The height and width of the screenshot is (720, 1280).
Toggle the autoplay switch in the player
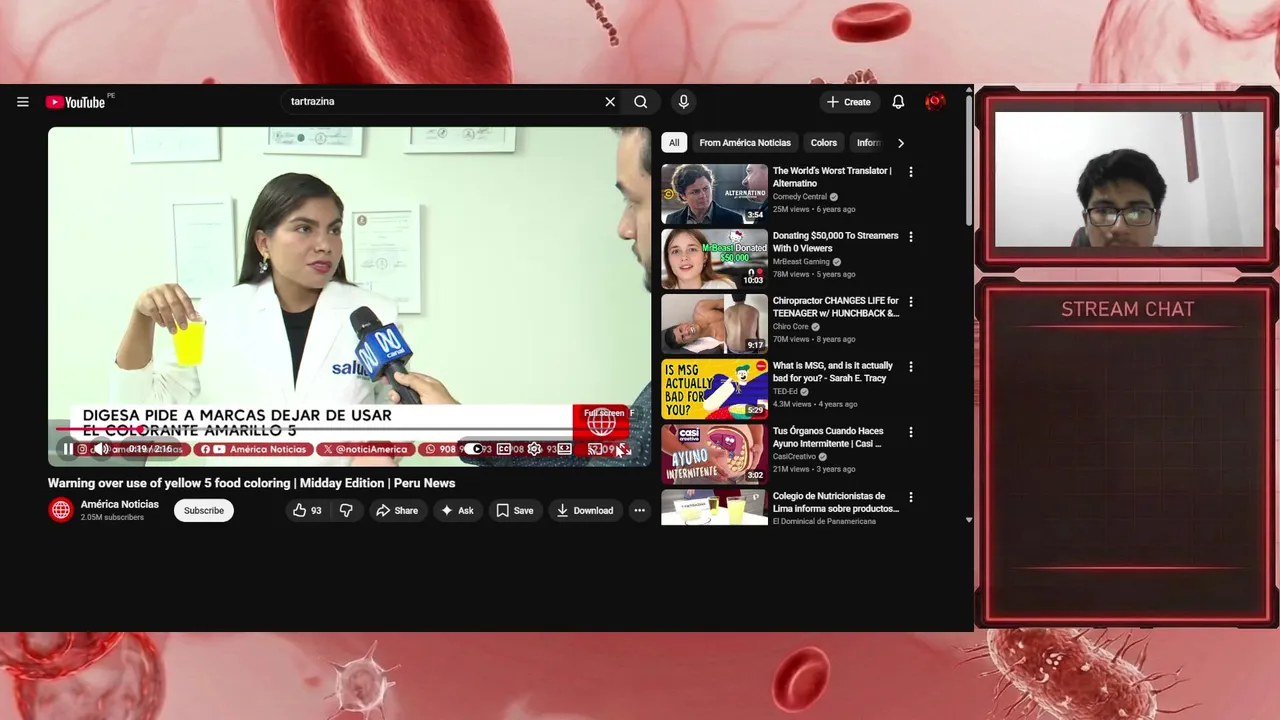tap(474, 449)
